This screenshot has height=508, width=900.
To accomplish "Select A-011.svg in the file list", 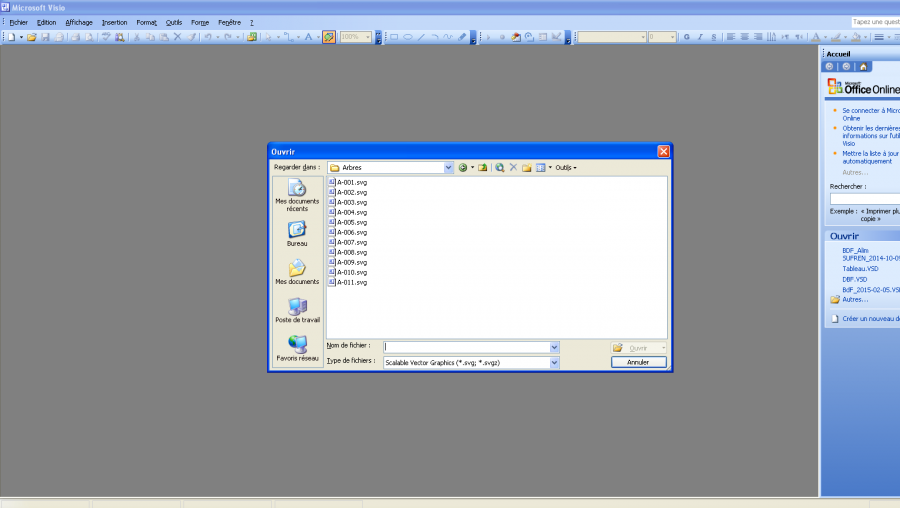I will click(352, 282).
